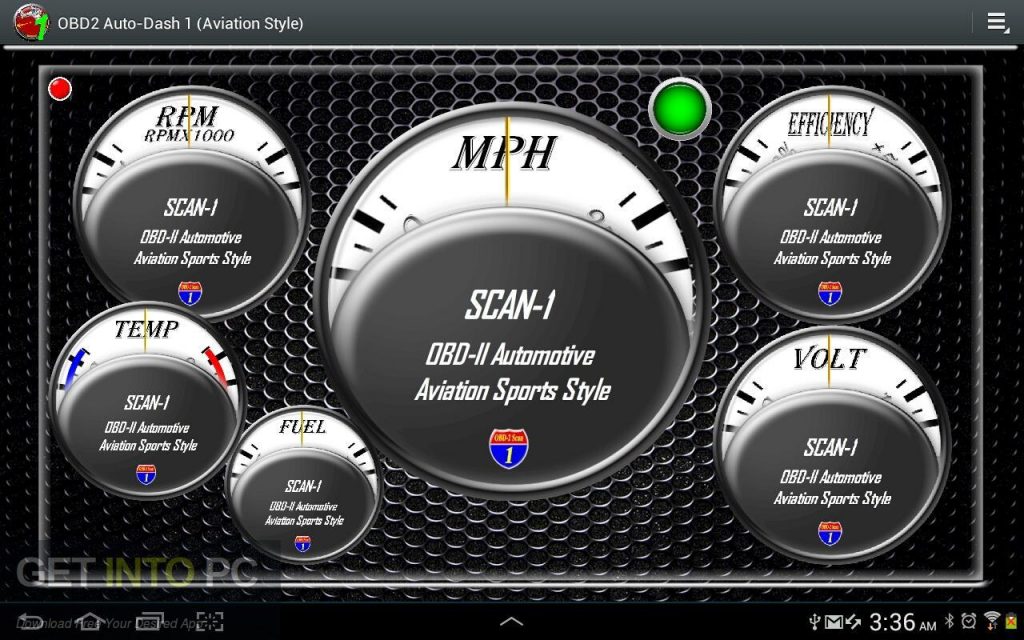1024x640 pixels.
Task: Tap the red warning indicator light
Action: pyautogui.click(x=60, y=89)
